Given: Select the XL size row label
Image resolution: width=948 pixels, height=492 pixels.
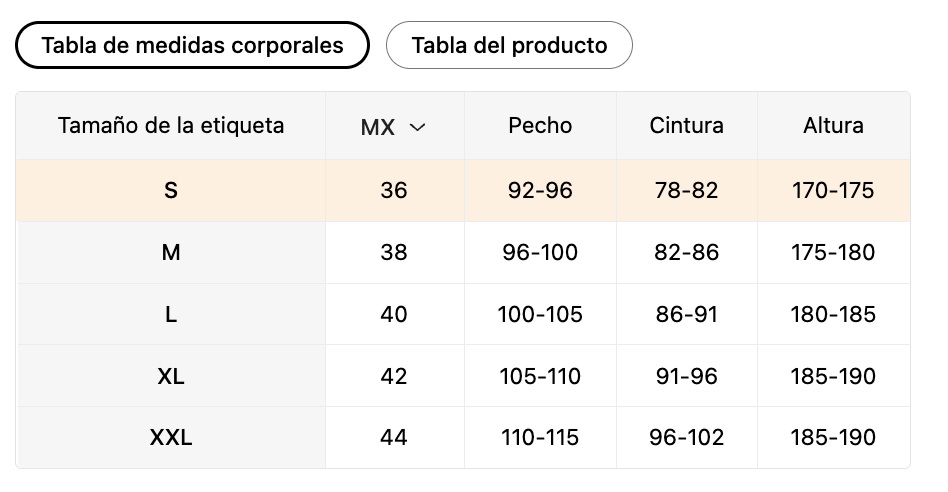Looking at the screenshot, I should 171,377.
